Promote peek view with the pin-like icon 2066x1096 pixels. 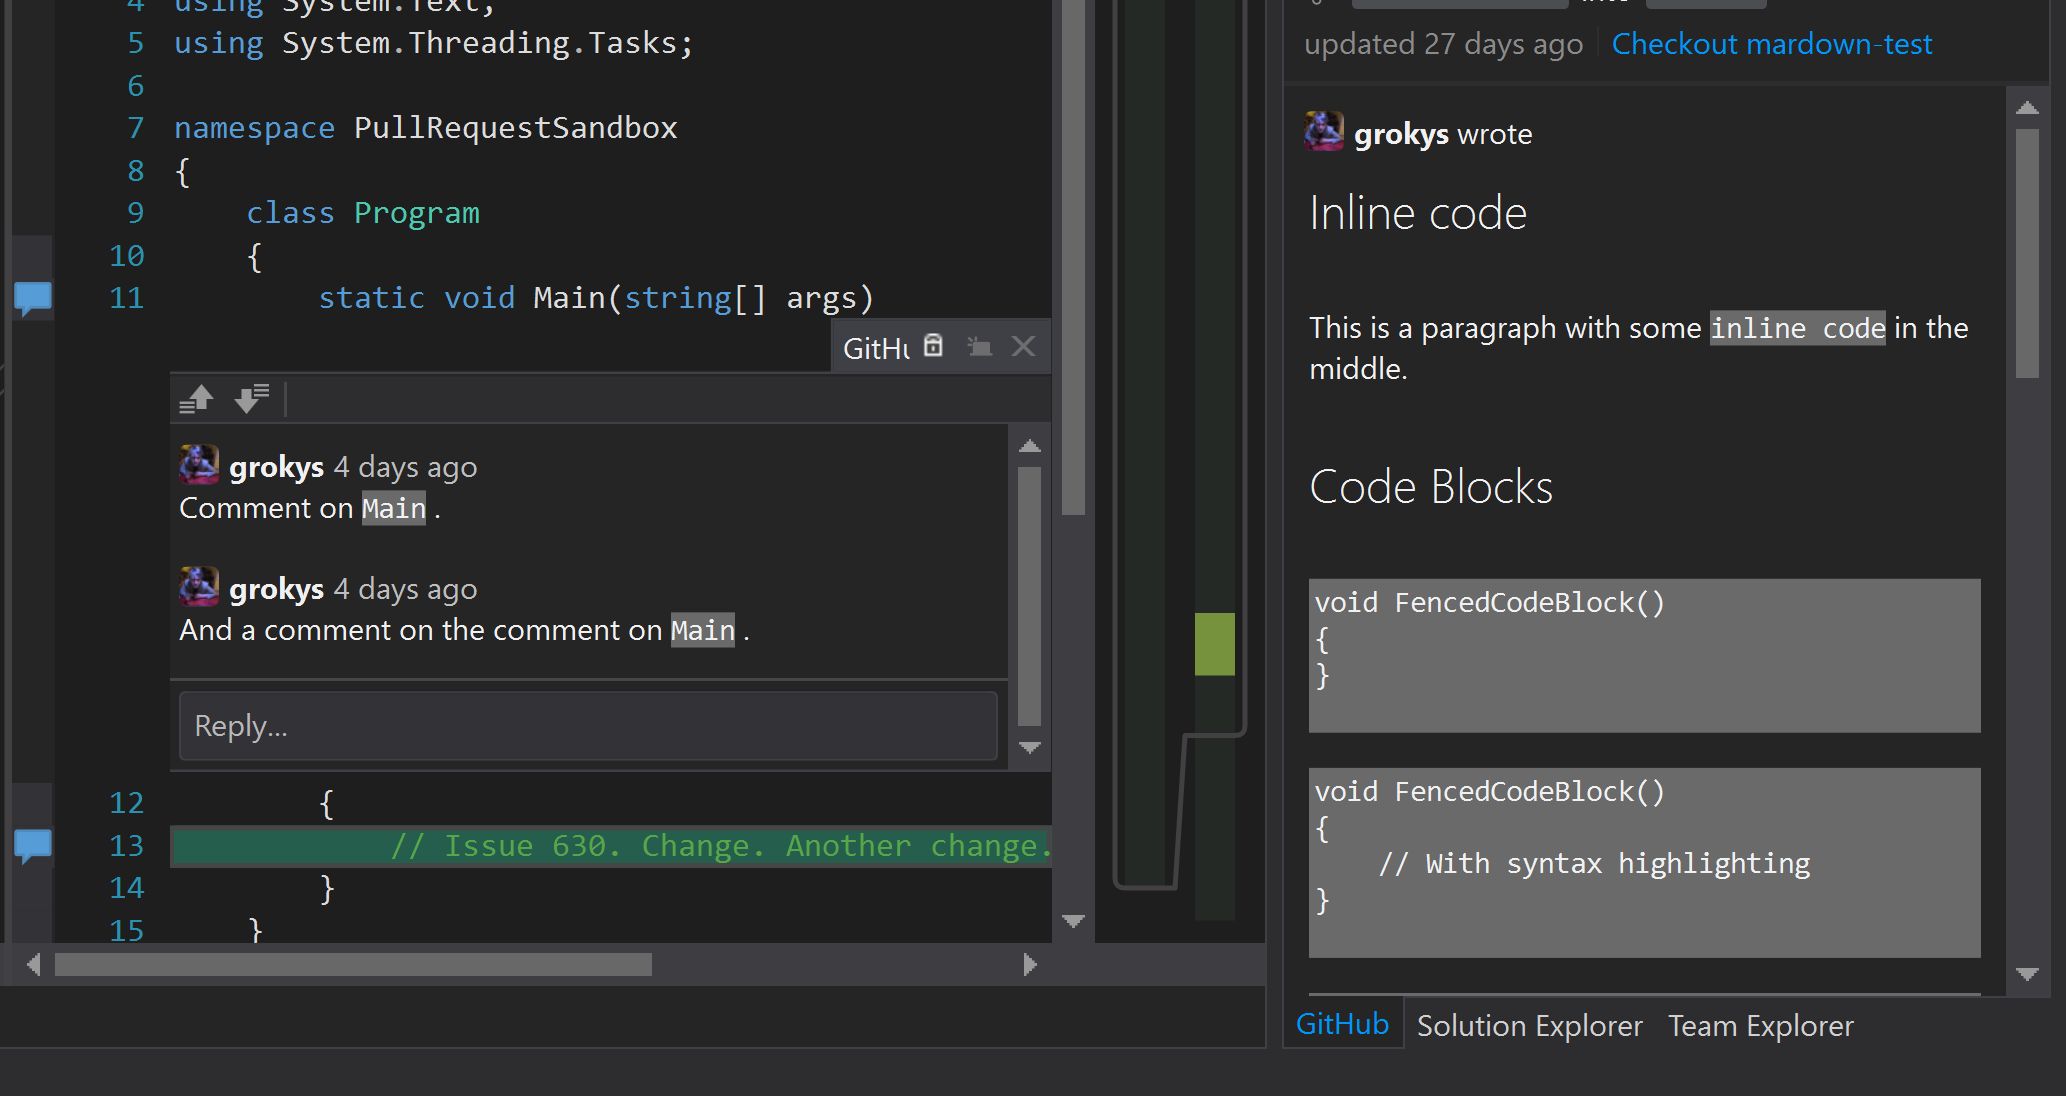(979, 346)
